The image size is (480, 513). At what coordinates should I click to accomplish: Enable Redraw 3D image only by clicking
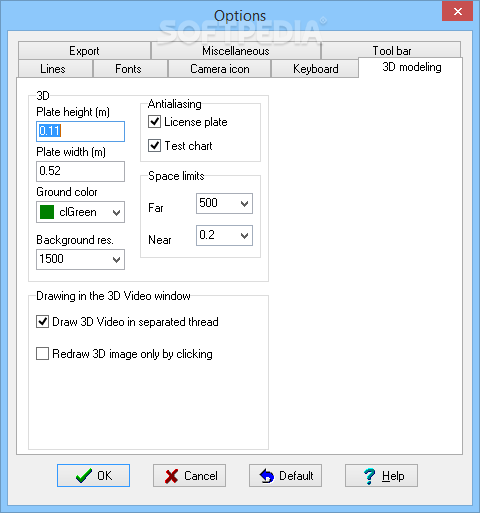(x=42, y=354)
